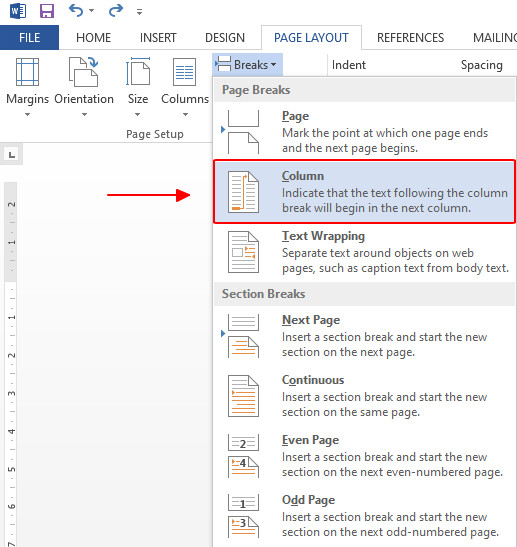This screenshot has height=547, width=517.
Task: Open Customize Quick Access Toolbar arrow
Action: (x=139, y=12)
